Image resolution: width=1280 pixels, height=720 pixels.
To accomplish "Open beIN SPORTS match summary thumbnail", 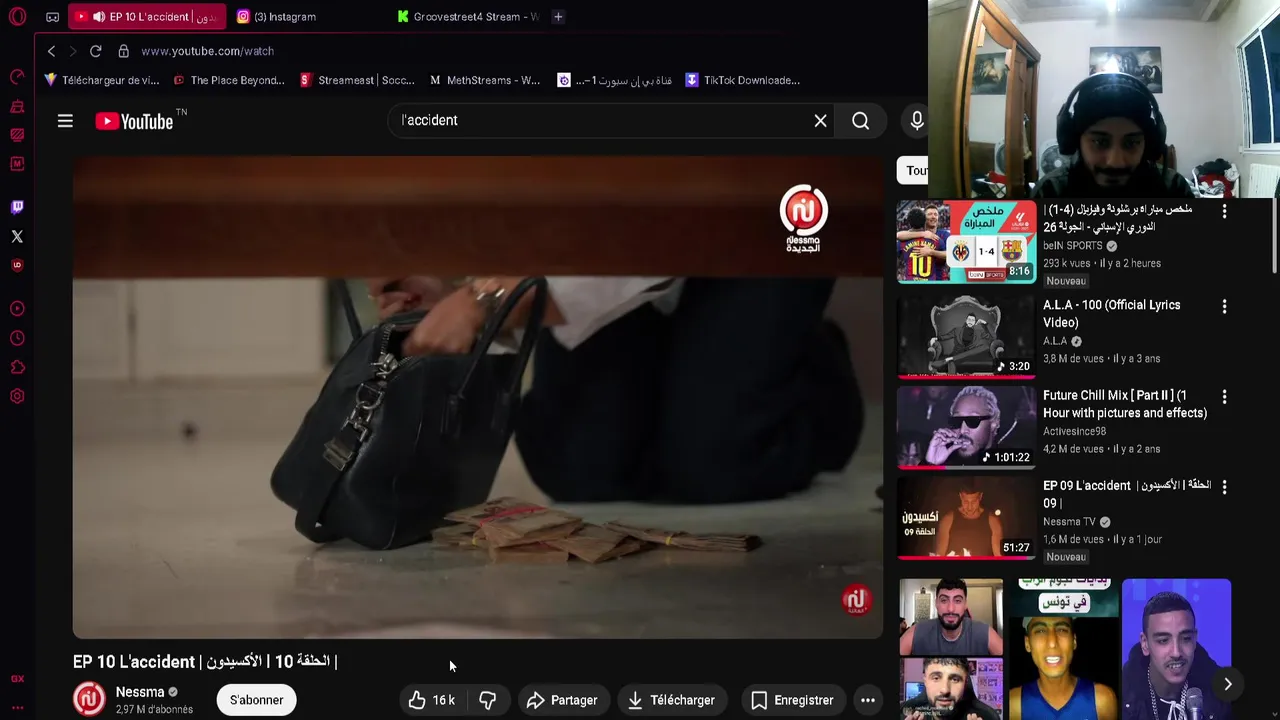I will (x=966, y=241).
